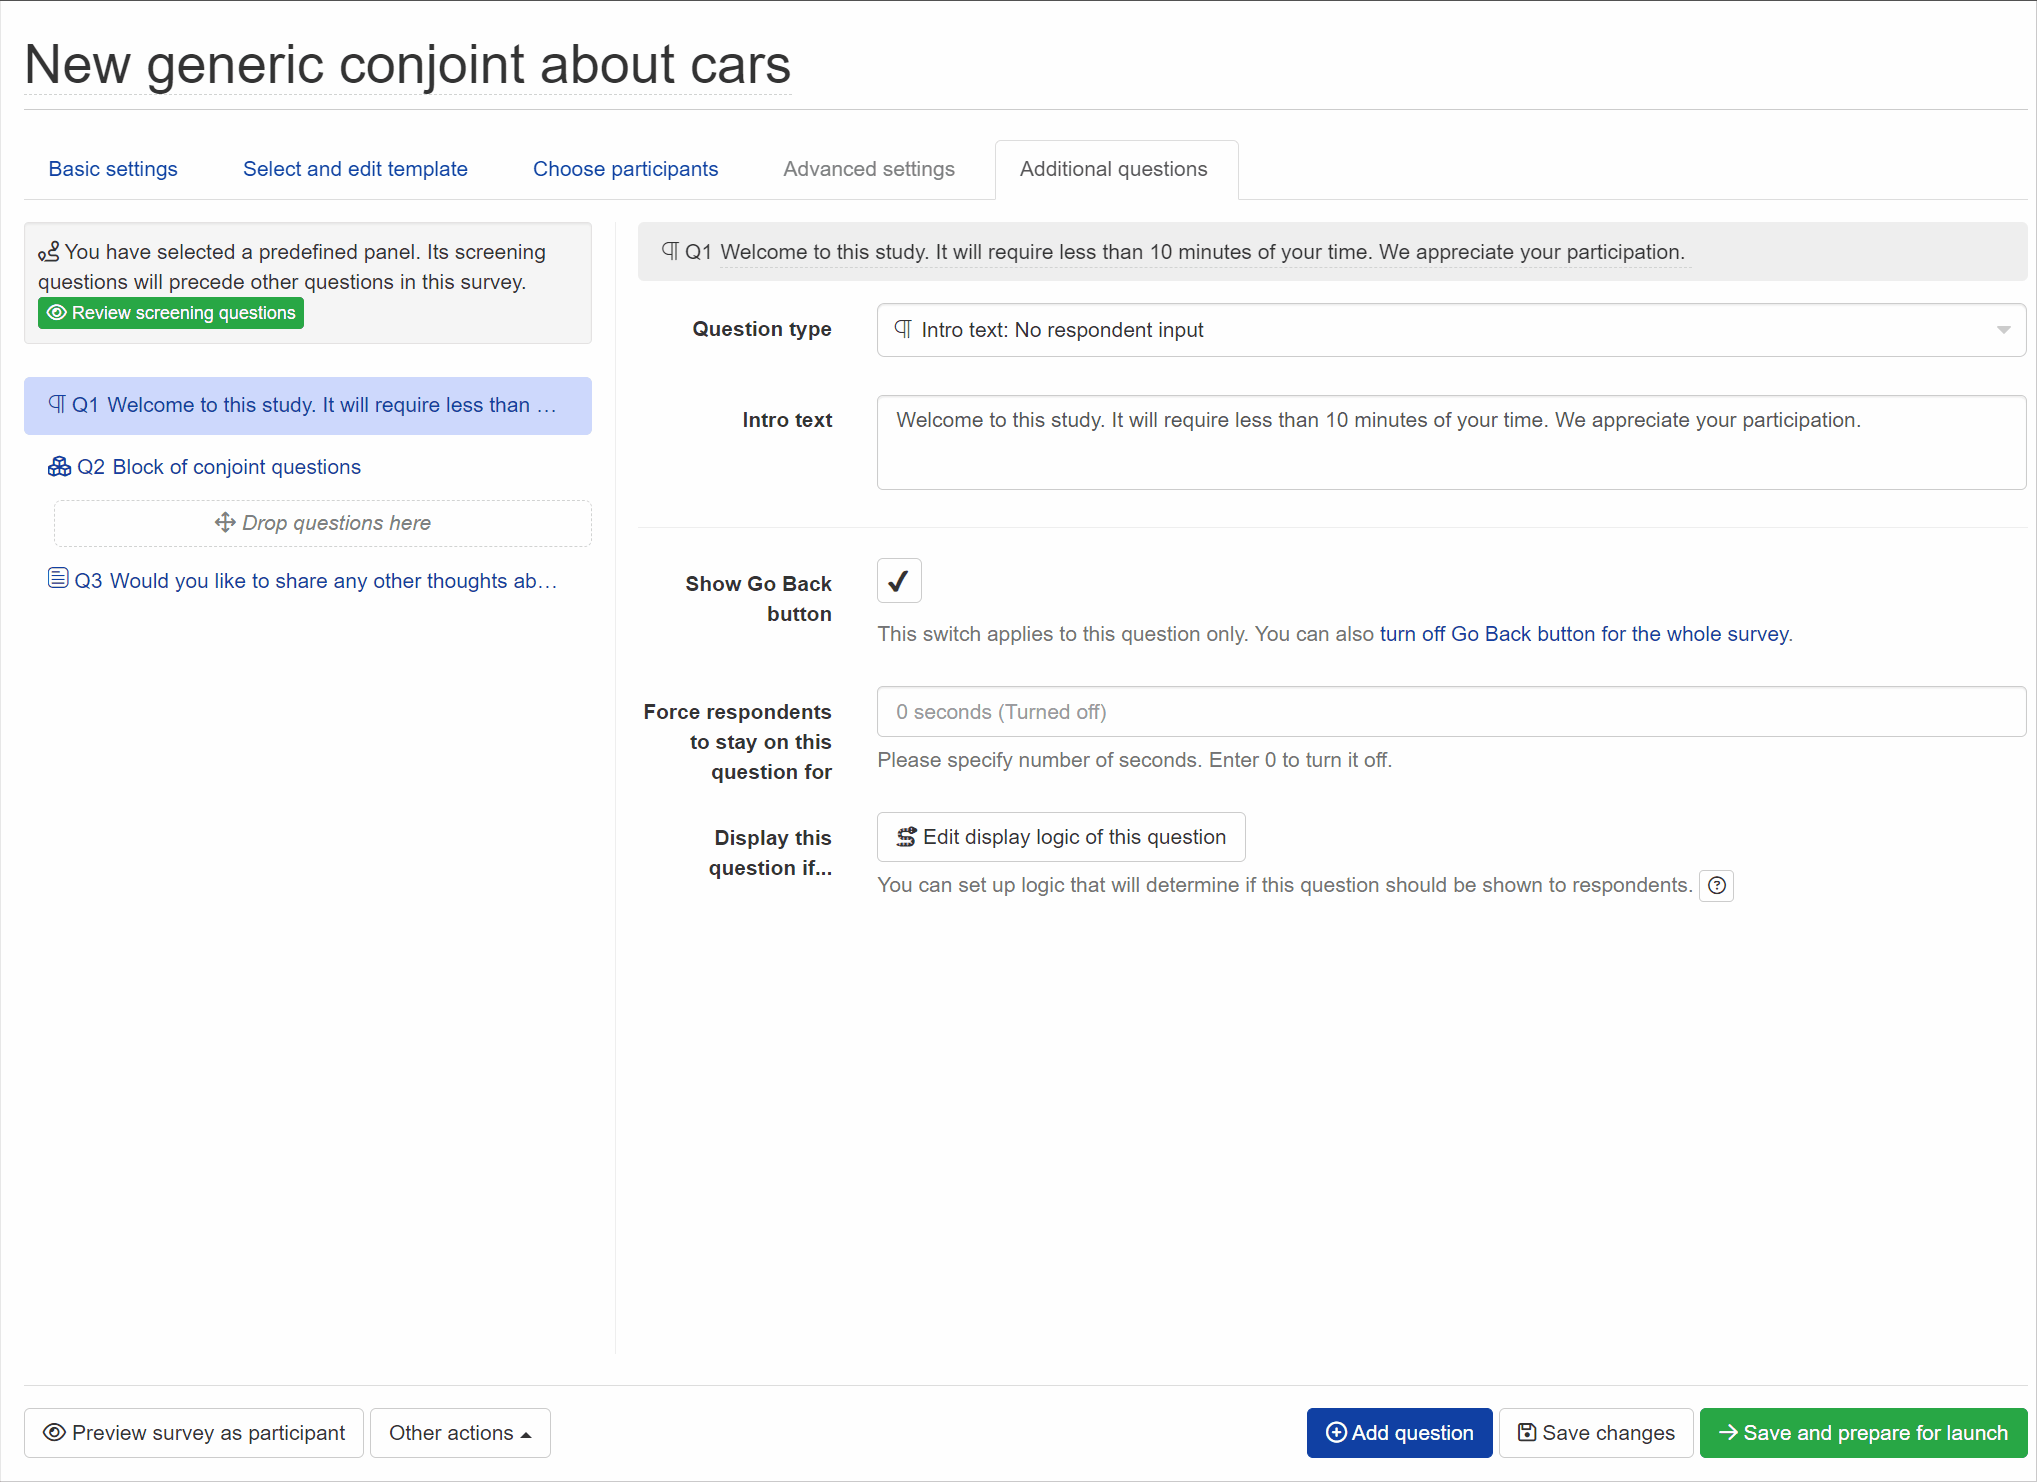Click the Drop questions here area
2037x1482 pixels.
click(x=323, y=523)
